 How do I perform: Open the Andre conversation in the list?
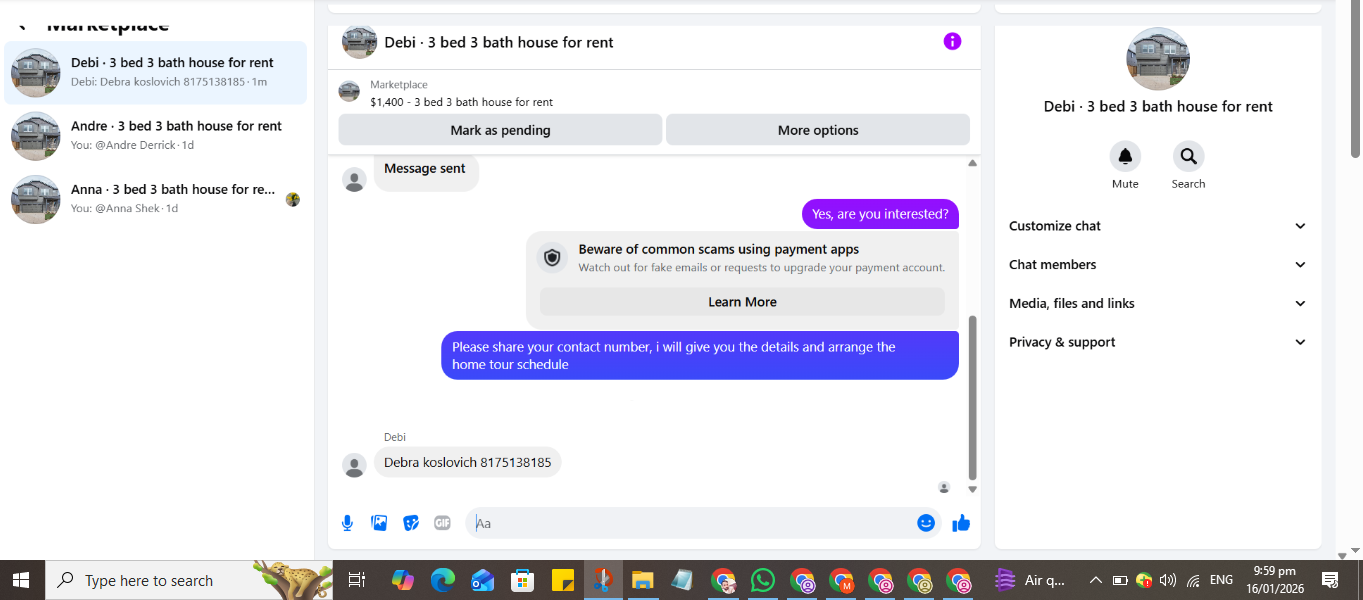click(x=156, y=136)
